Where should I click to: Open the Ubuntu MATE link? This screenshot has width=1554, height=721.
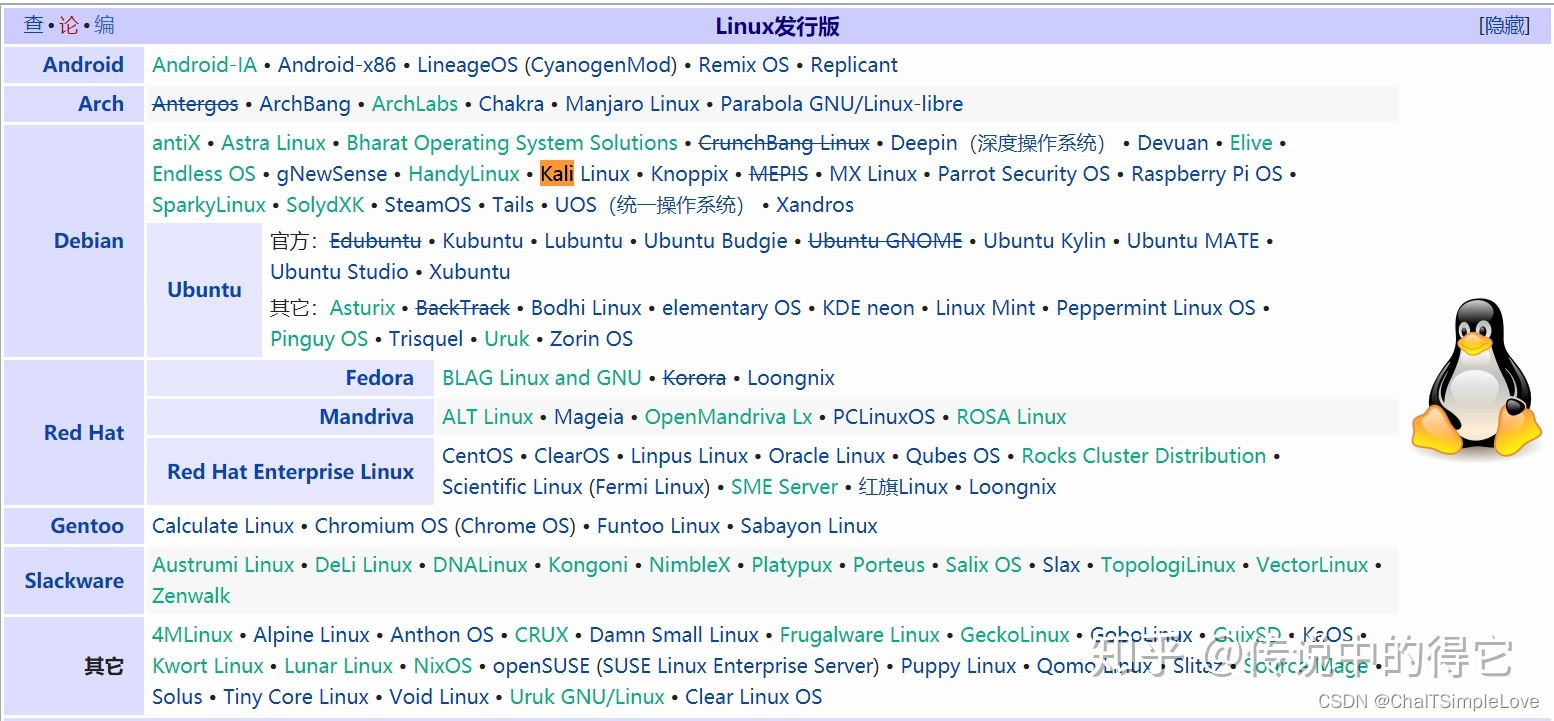click(1193, 241)
